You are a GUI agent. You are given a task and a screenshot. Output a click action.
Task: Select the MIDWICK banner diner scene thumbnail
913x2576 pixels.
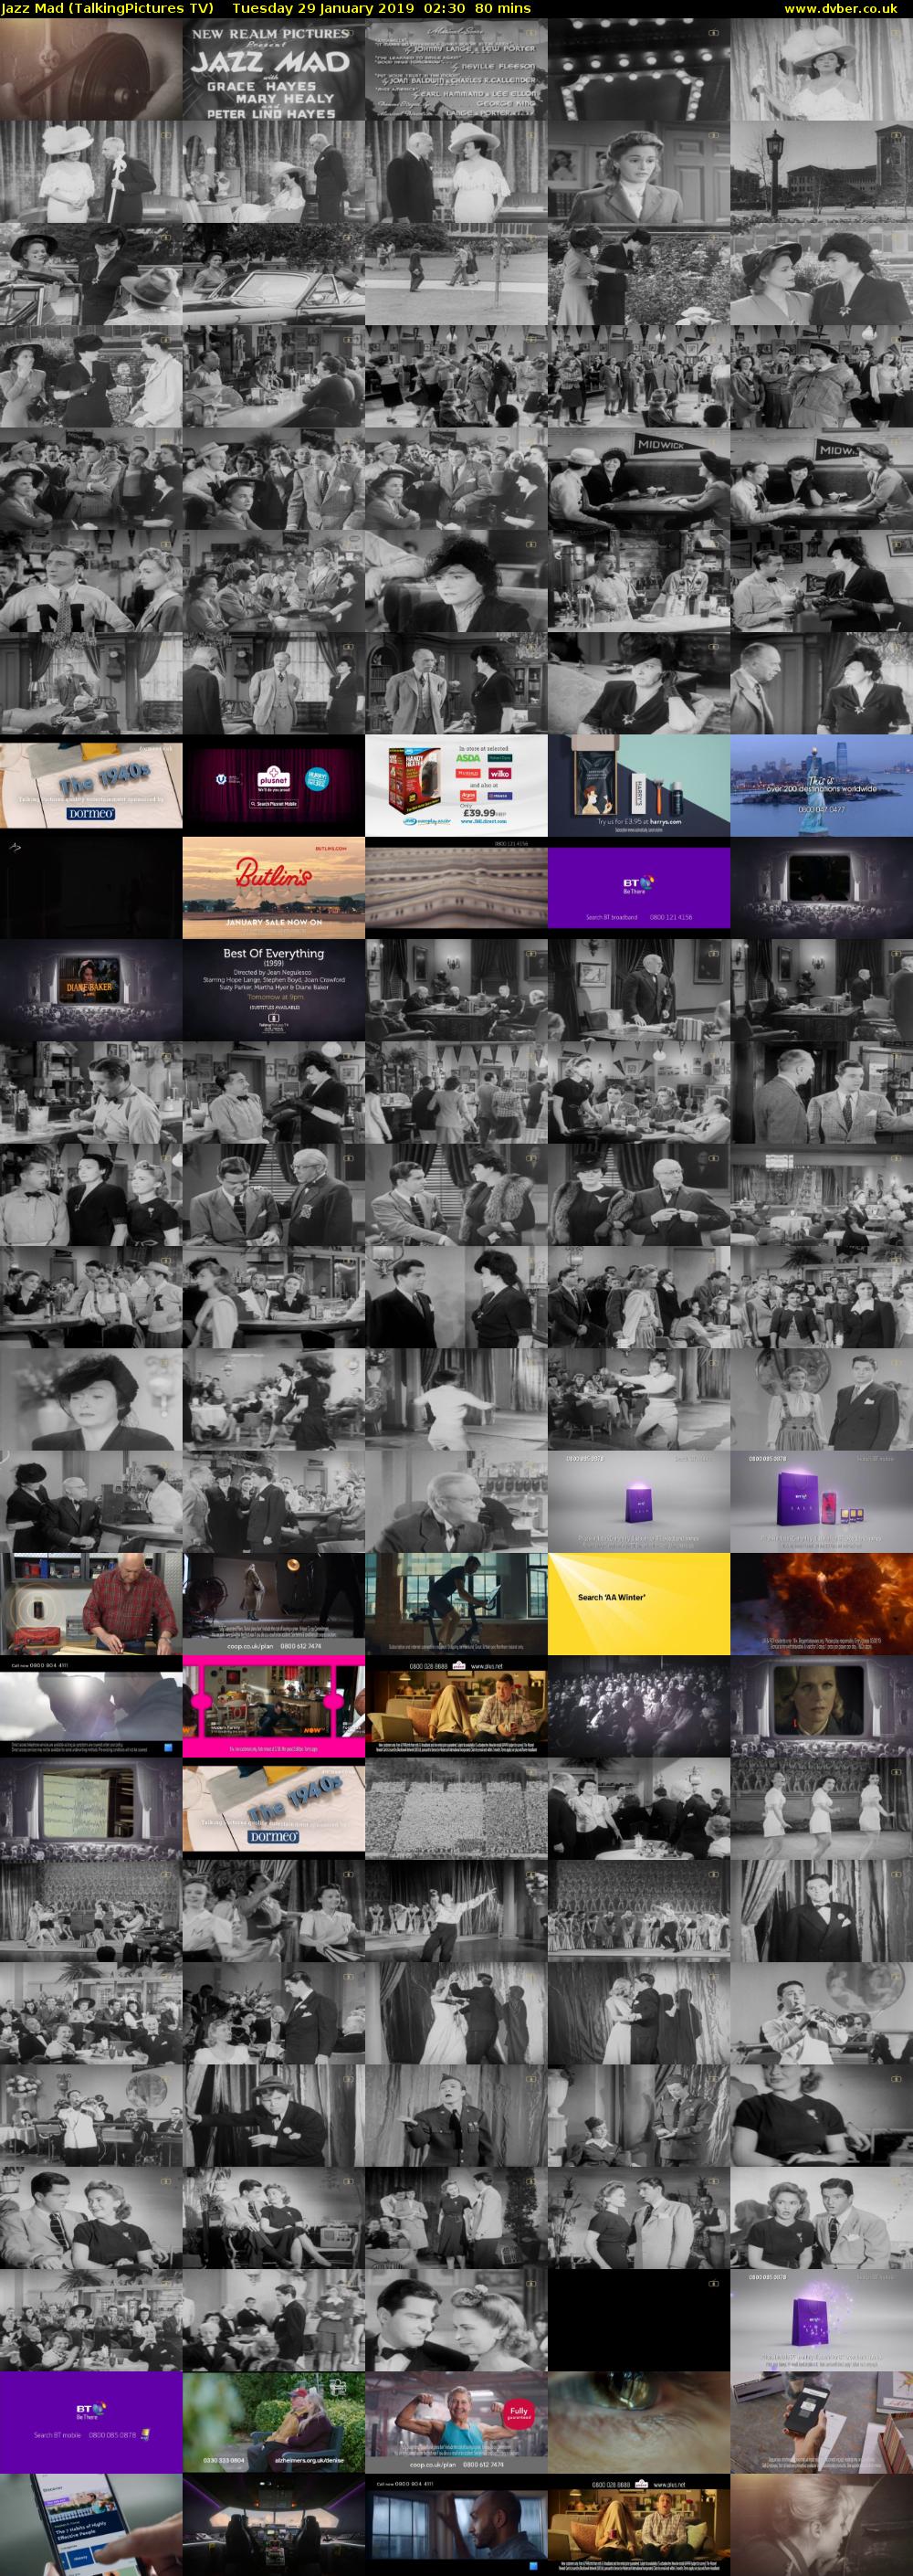(x=639, y=480)
